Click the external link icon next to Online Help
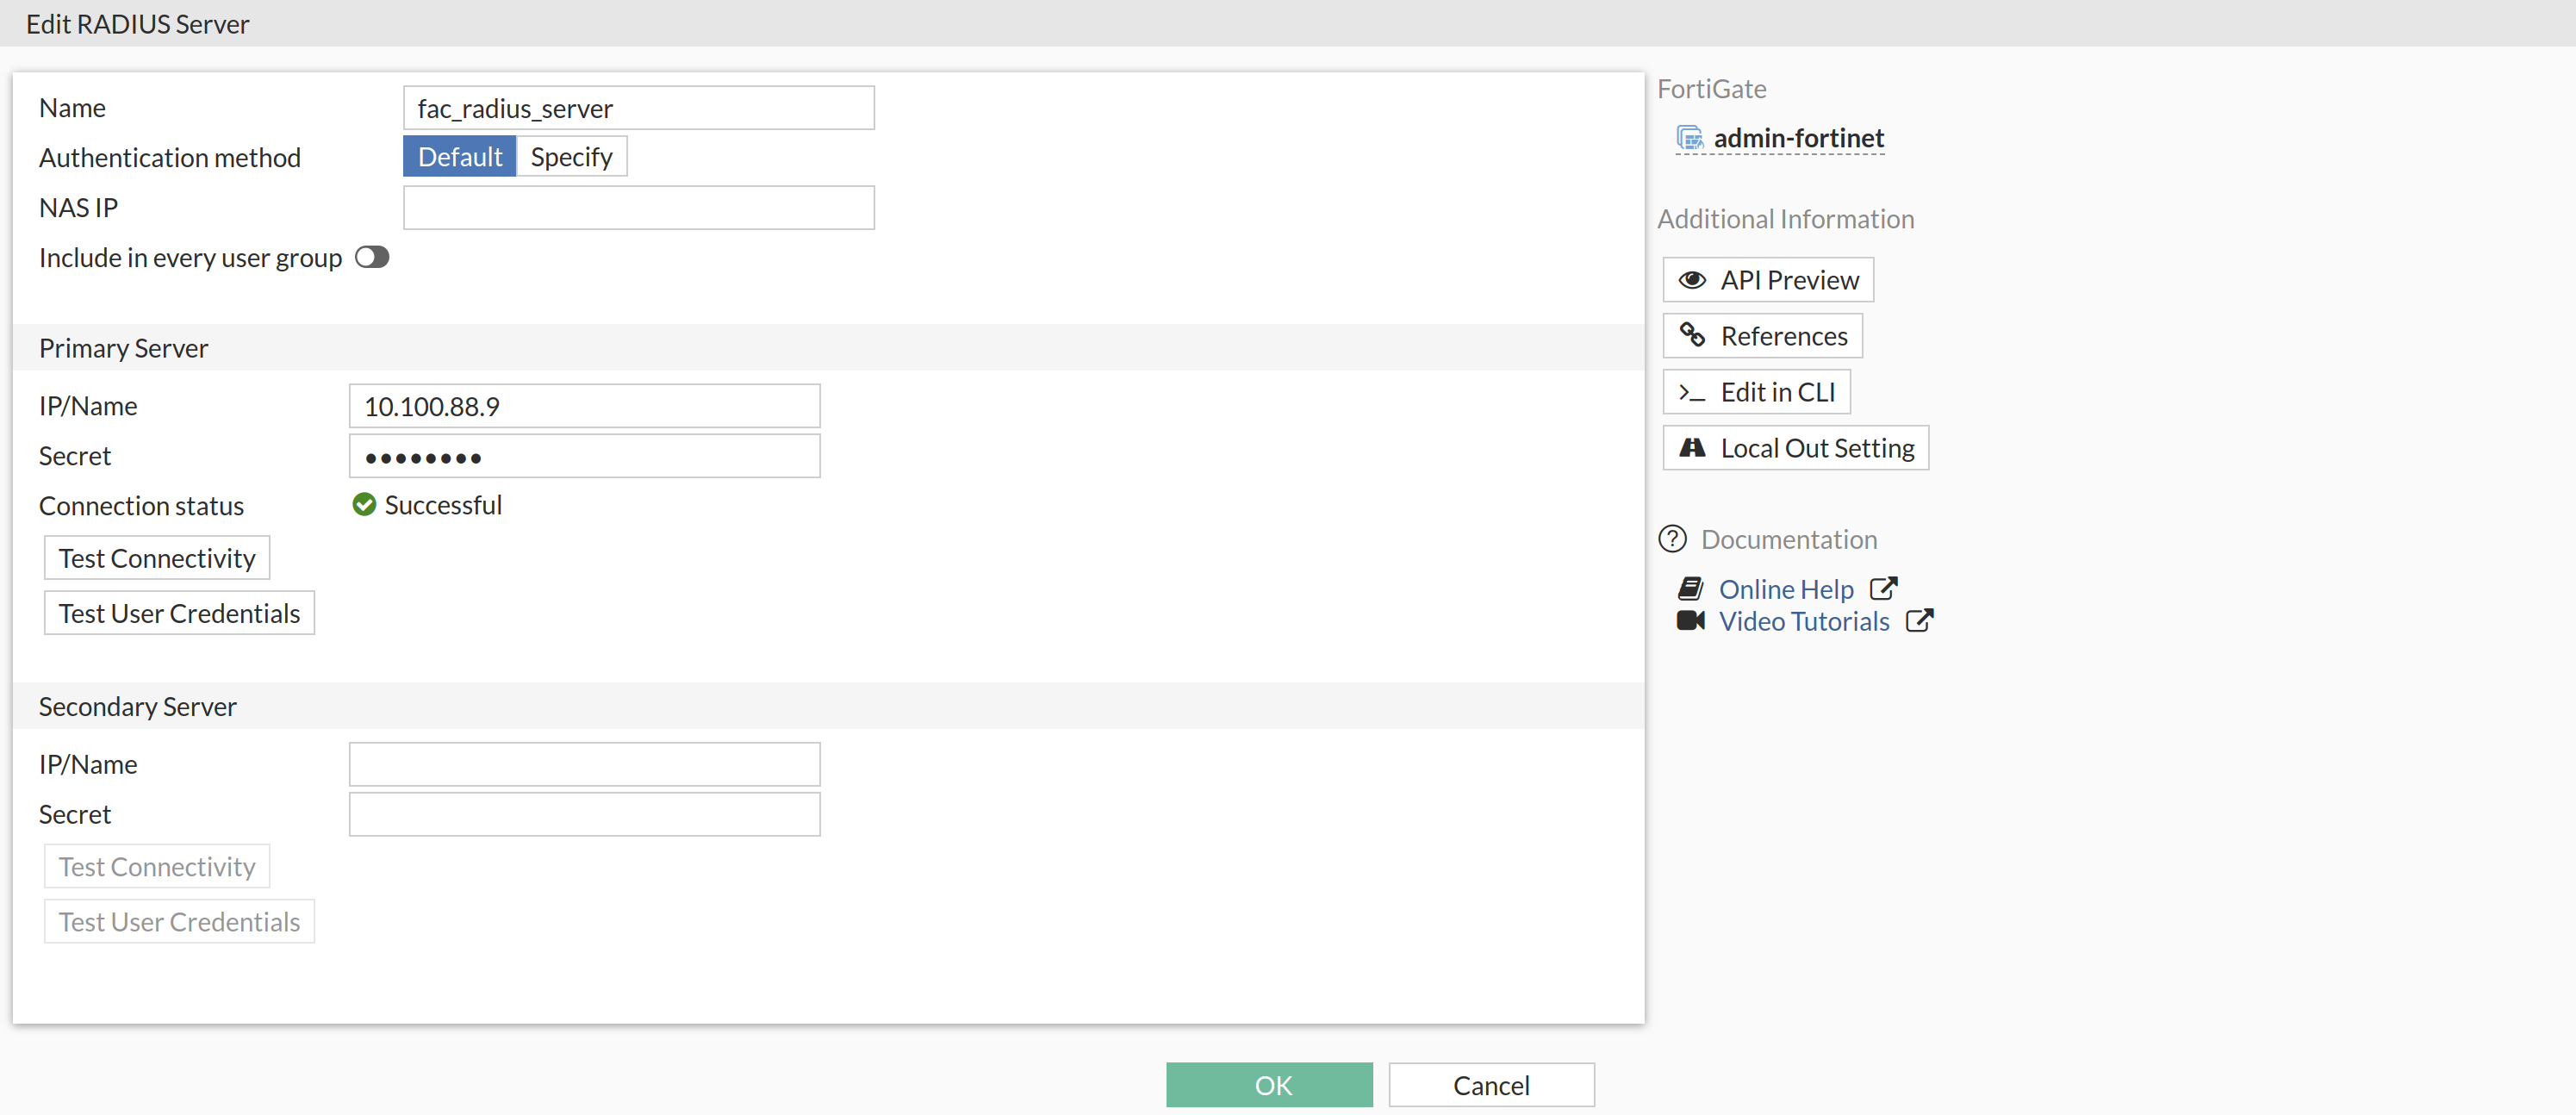 click(x=1883, y=588)
